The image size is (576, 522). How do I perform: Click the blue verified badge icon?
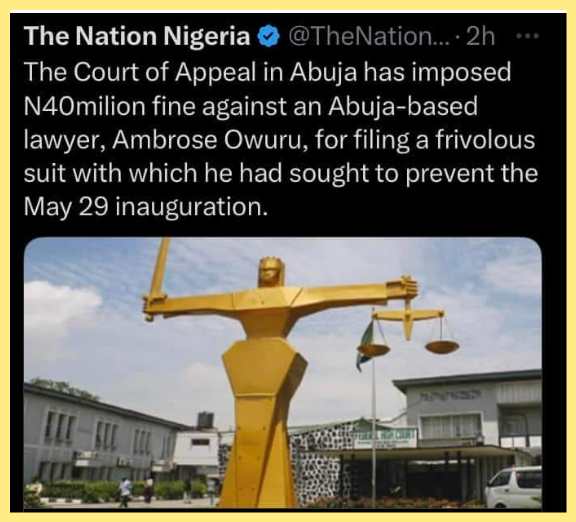point(269,36)
